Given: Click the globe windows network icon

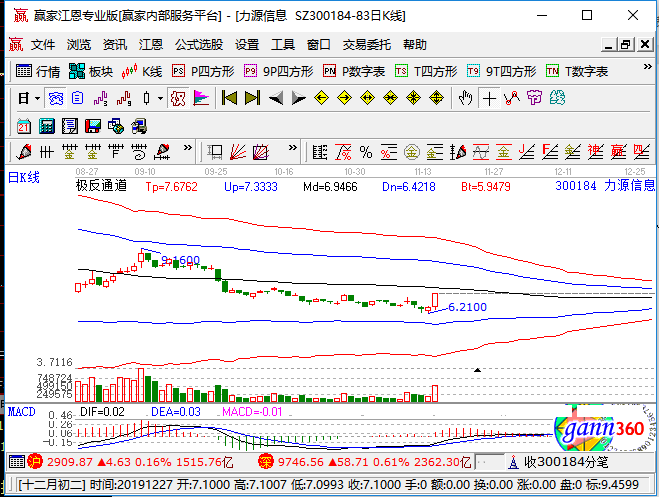Looking at the screenshot, I should coord(116,126).
